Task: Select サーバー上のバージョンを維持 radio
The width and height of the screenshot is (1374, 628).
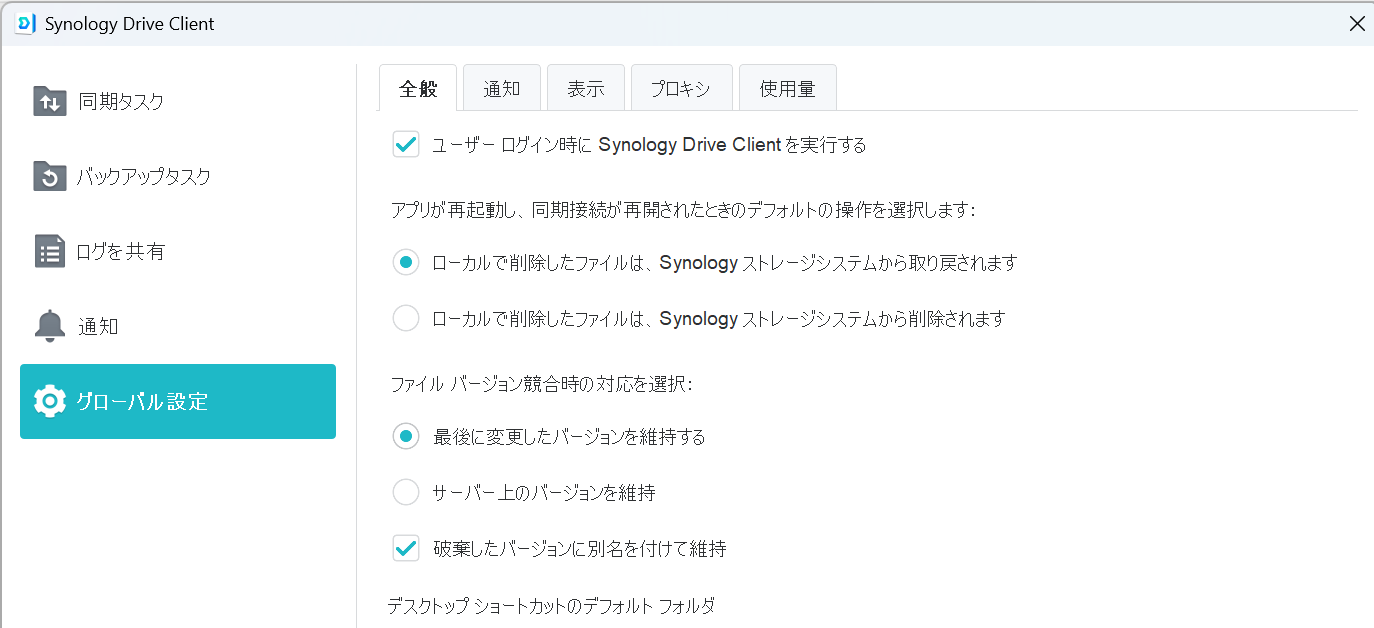Action: point(405,492)
